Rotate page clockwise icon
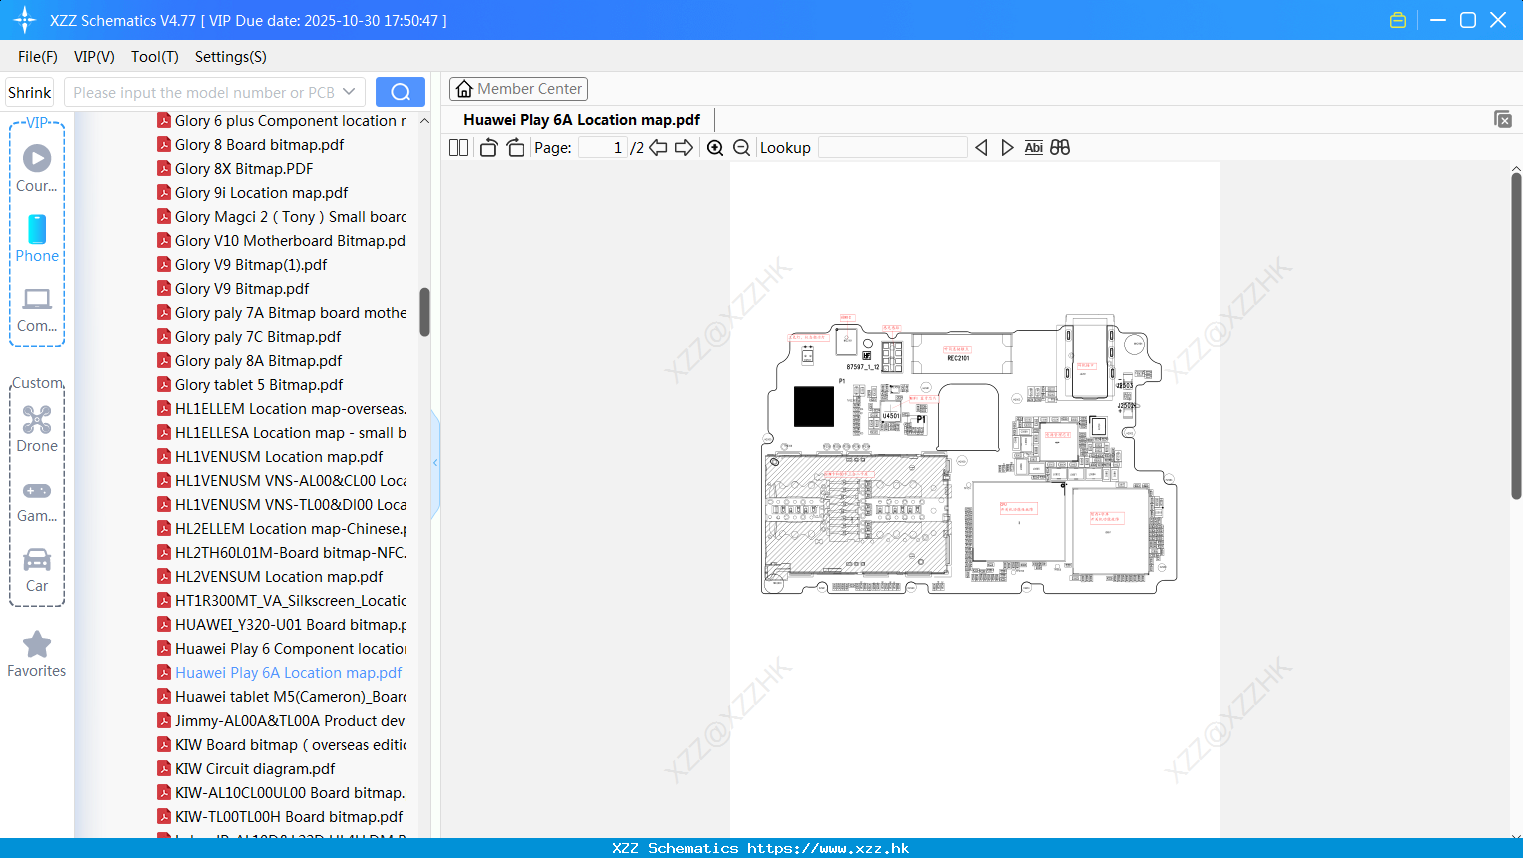1523x858 pixels. (515, 147)
